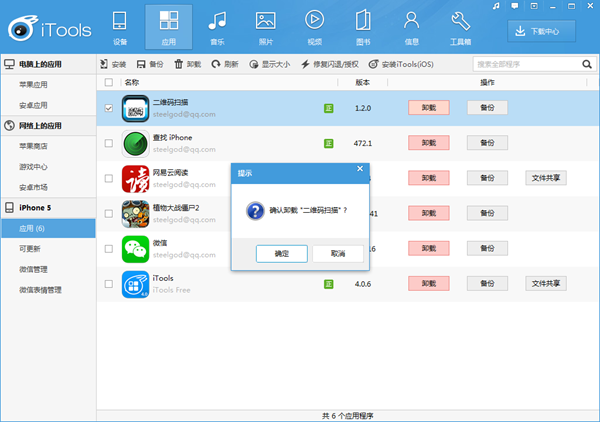Toggle the select-all checkbox in header
600x422 pixels.
click(x=109, y=82)
